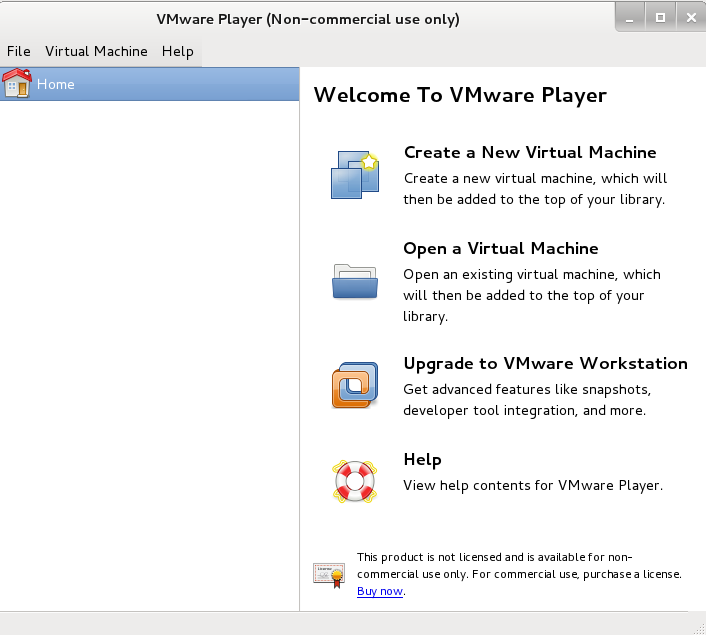Click the text 'View help contents for VMware Player.'
The width and height of the screenshot is (706, 635).
pos(533,485)
